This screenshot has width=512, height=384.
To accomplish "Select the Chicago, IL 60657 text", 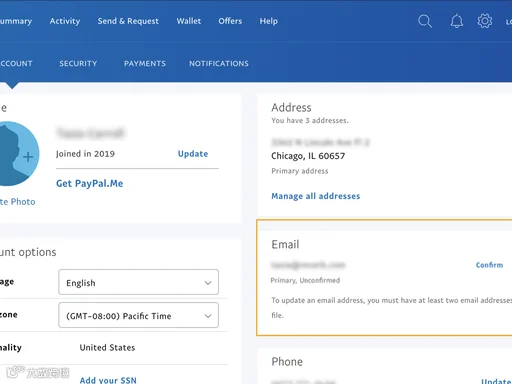I will coord(308,156).
